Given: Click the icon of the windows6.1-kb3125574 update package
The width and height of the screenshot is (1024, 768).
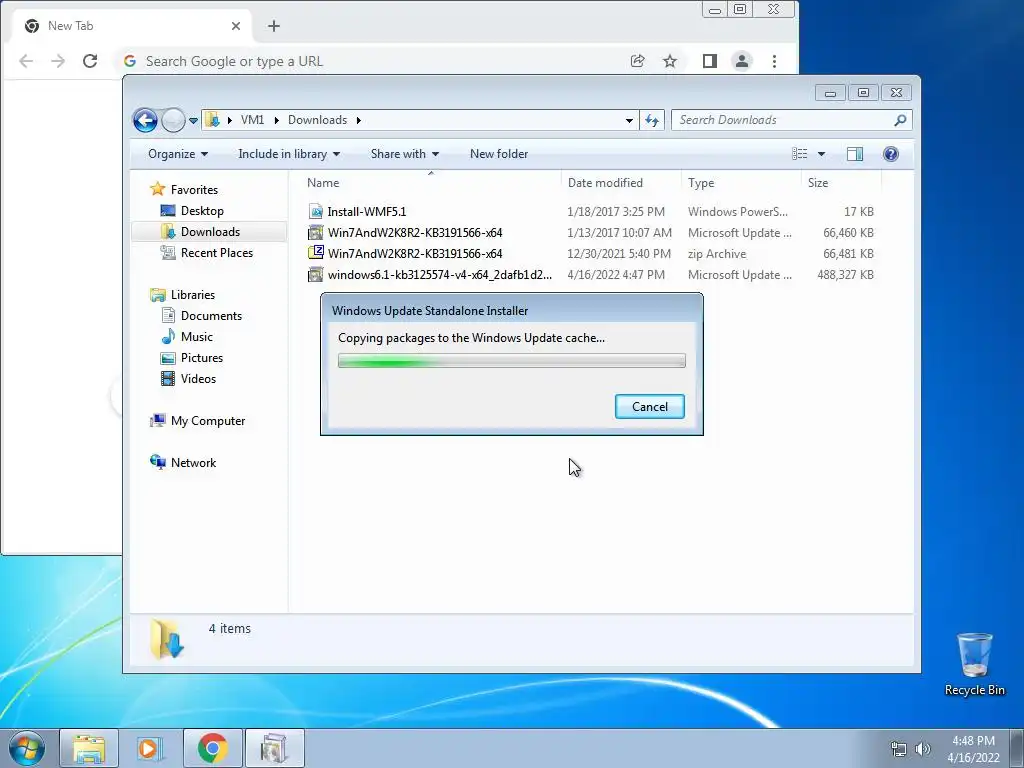Looking at the screenshot, I should pos(315,274).
